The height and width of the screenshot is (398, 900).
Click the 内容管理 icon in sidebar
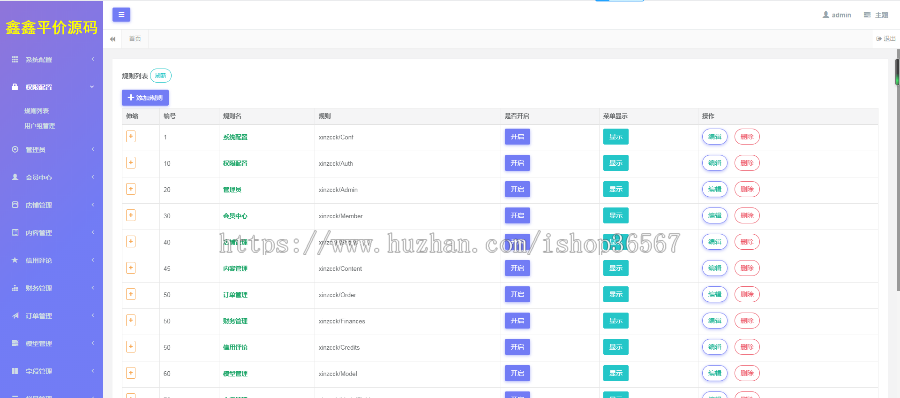pos(15,233)
